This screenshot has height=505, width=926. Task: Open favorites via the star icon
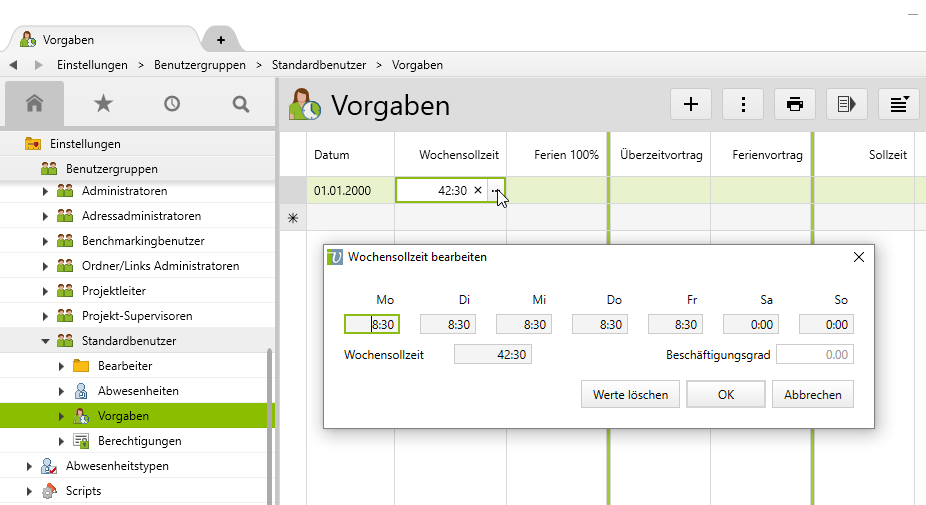click(103, 103)
